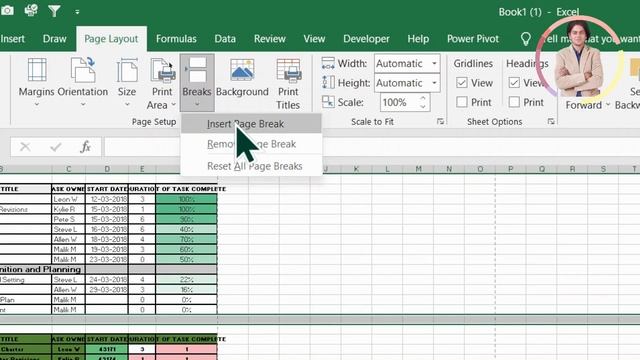The height and width of the screenshot is (360, 640).
Task: Open the Height Automatic dropdown
Action: point(434,83)
